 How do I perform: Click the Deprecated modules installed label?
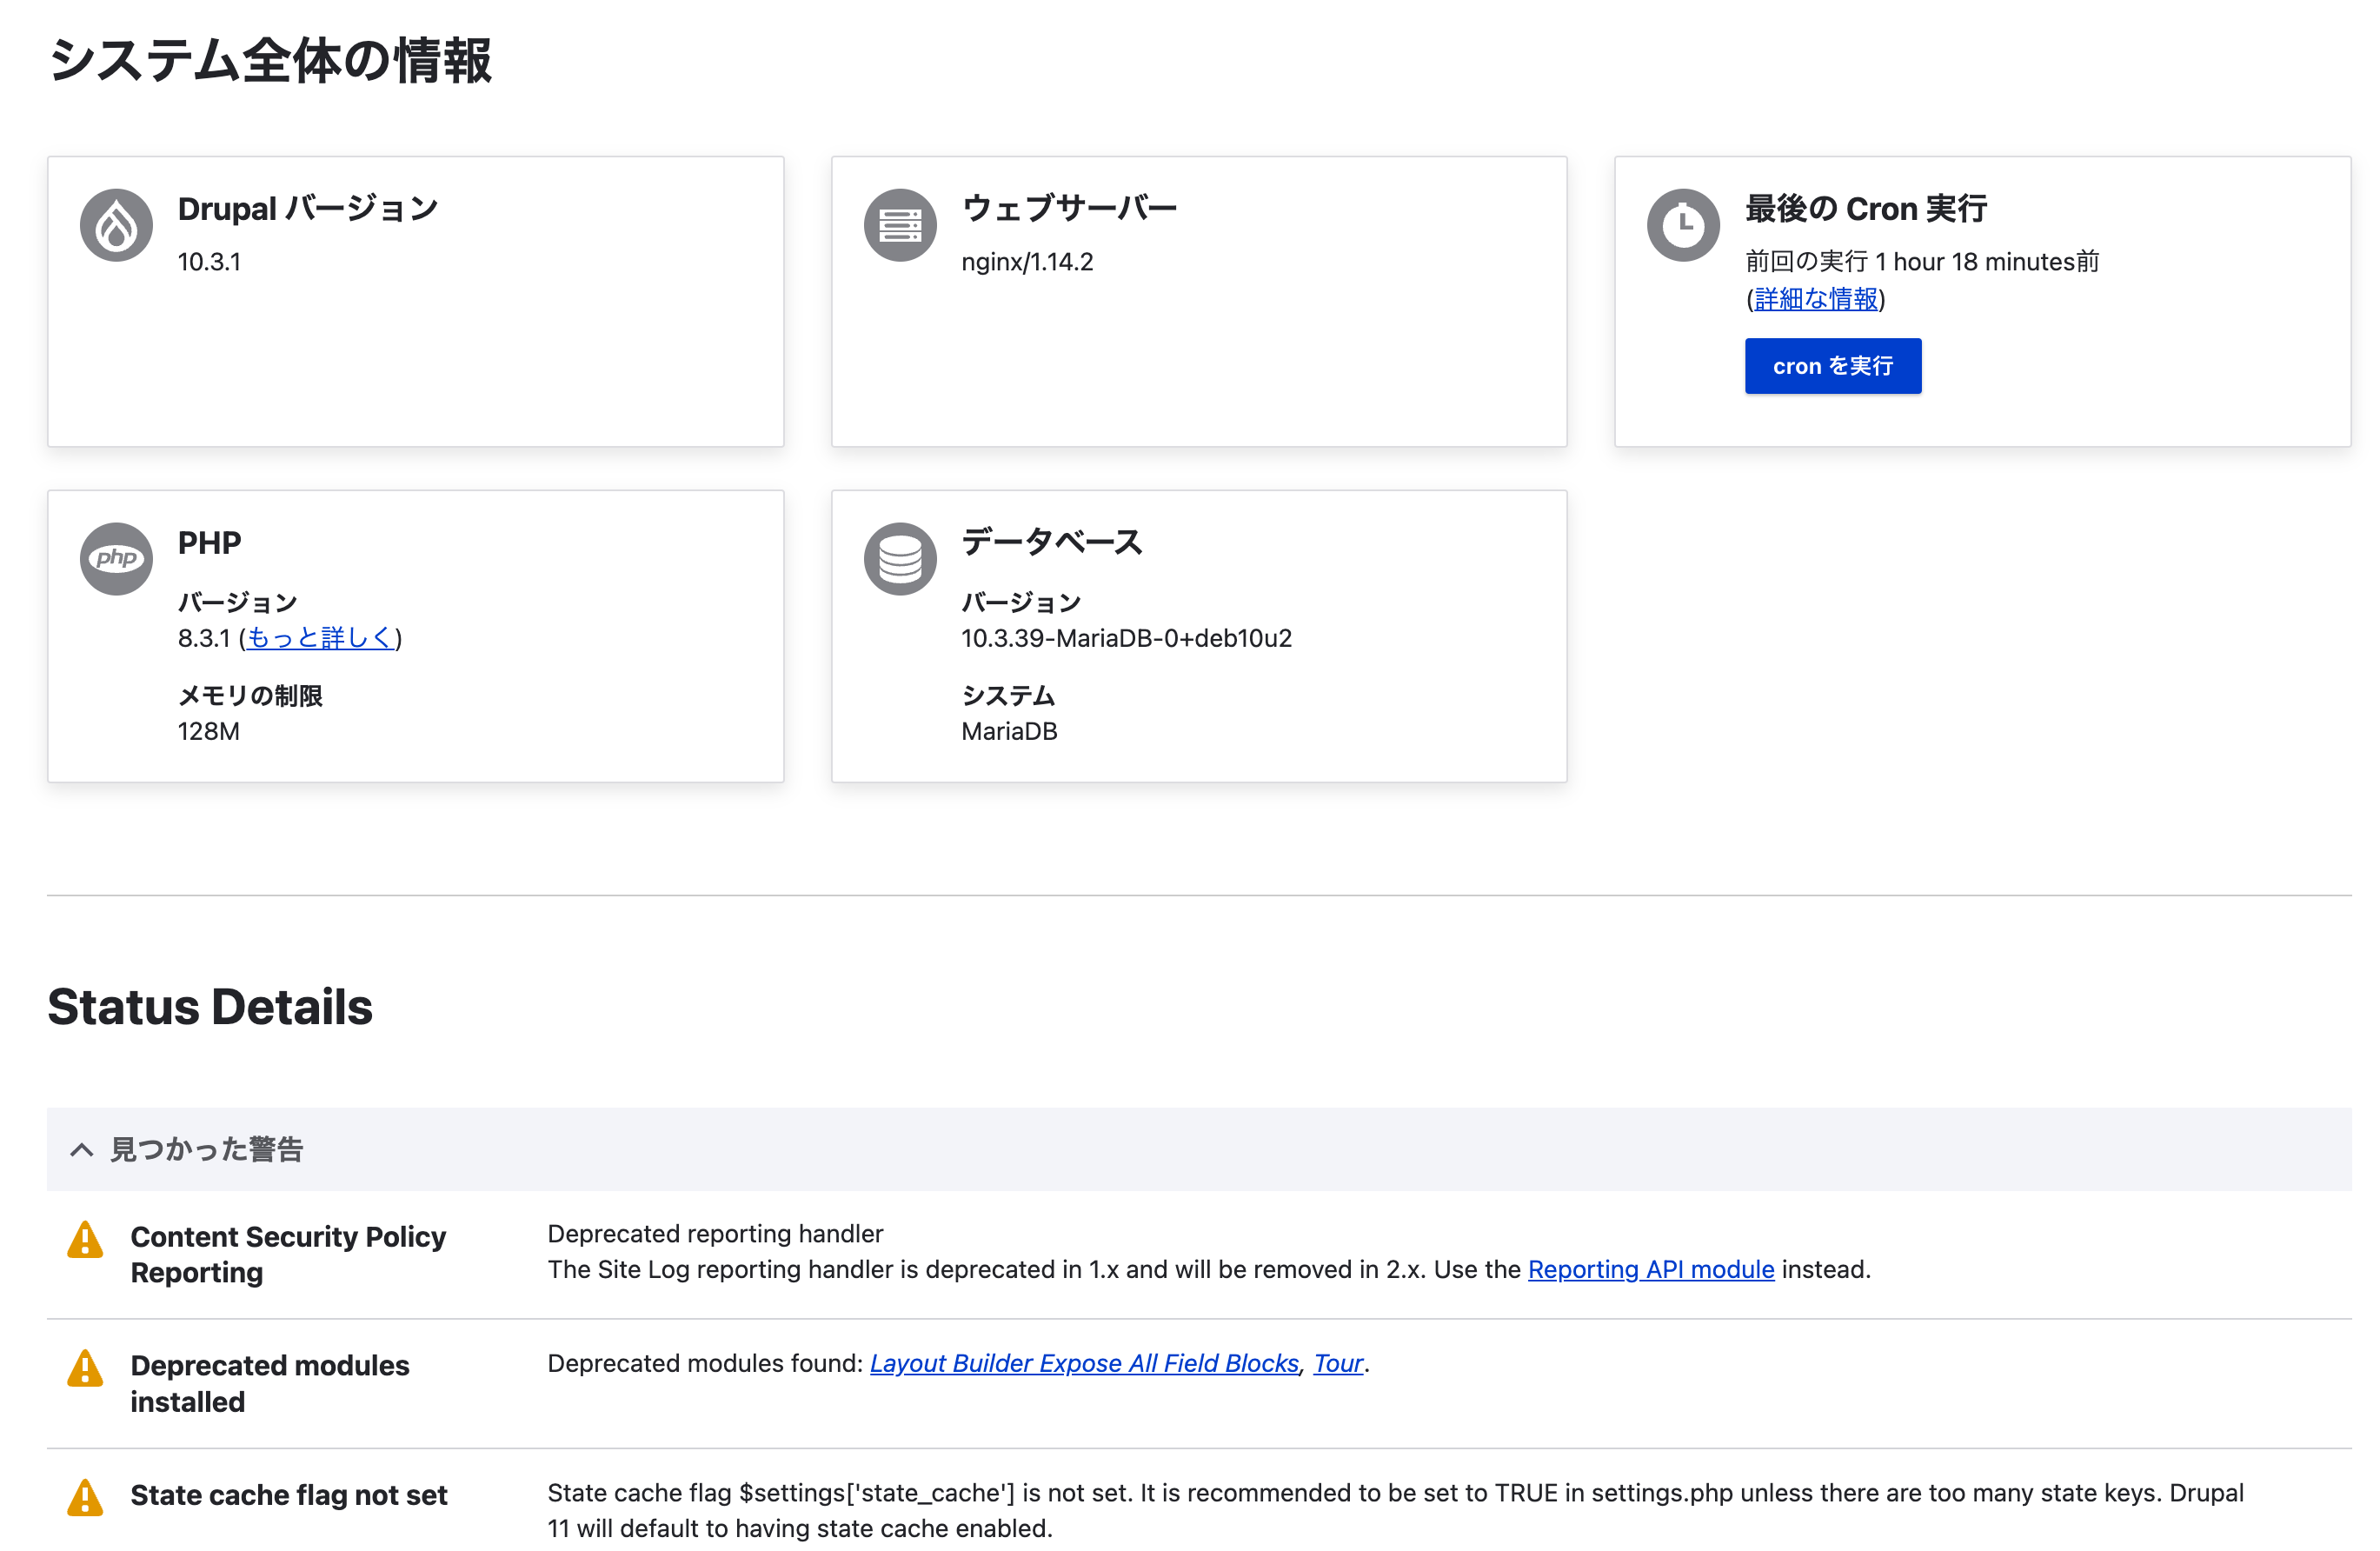(x=270, y=1383)
